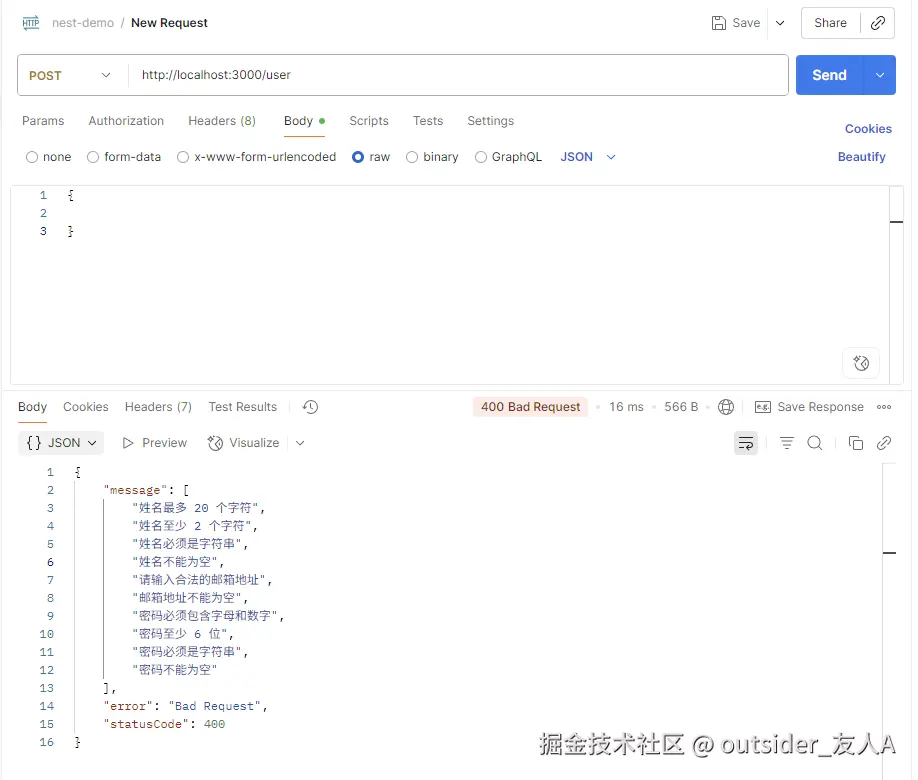Open the response JSON format selector
The width and height of the screenshot is (918, 780).
[61, 443]
